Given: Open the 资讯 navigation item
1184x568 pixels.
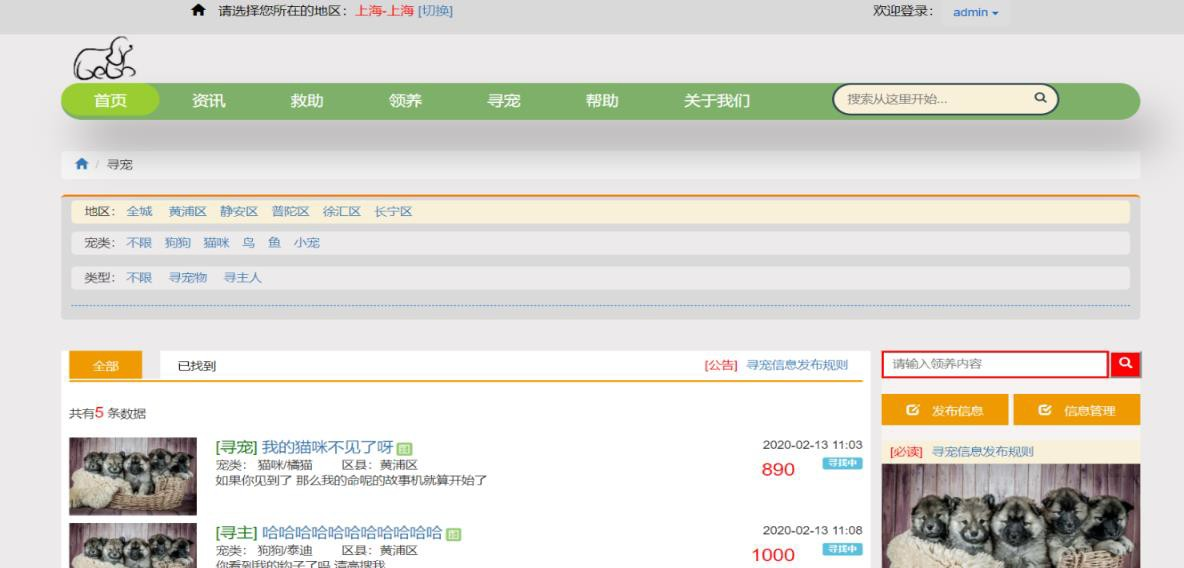Looking at the screenshot, I should (208, 100).
